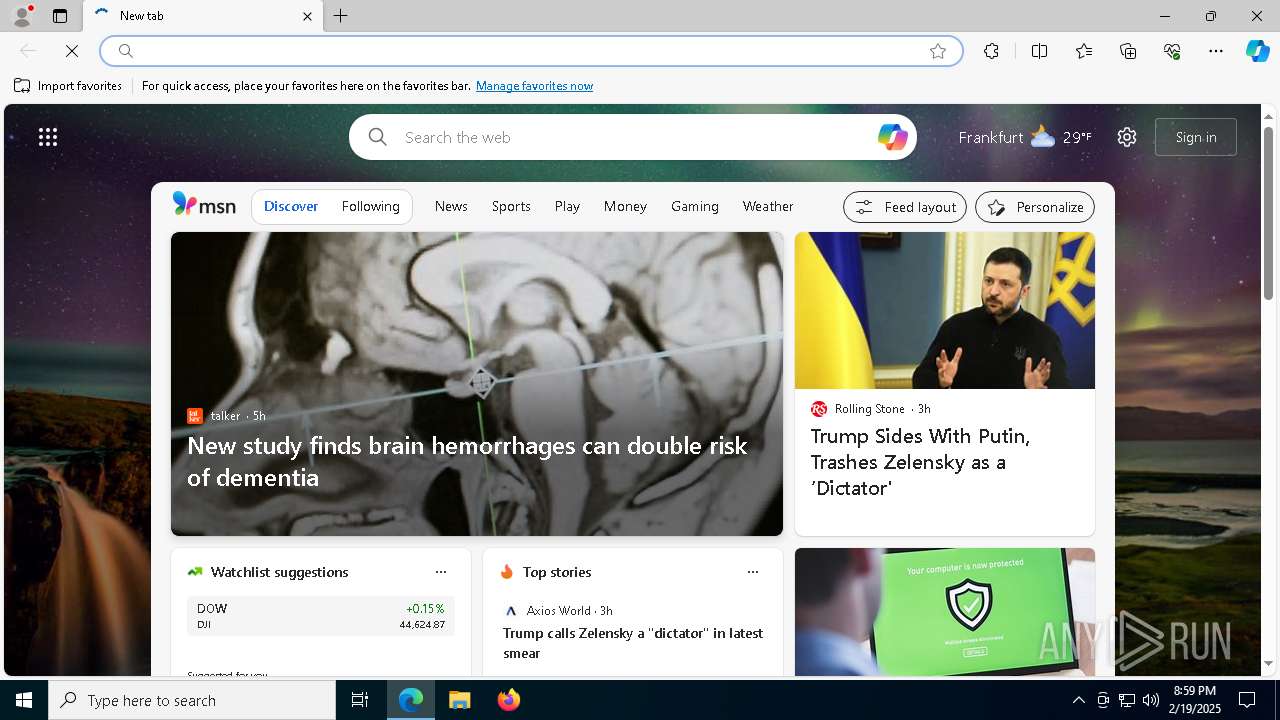The height and width of the screenshot is (720, 1280).
Task: Open the Manage favorites now link
Action: 534,86
